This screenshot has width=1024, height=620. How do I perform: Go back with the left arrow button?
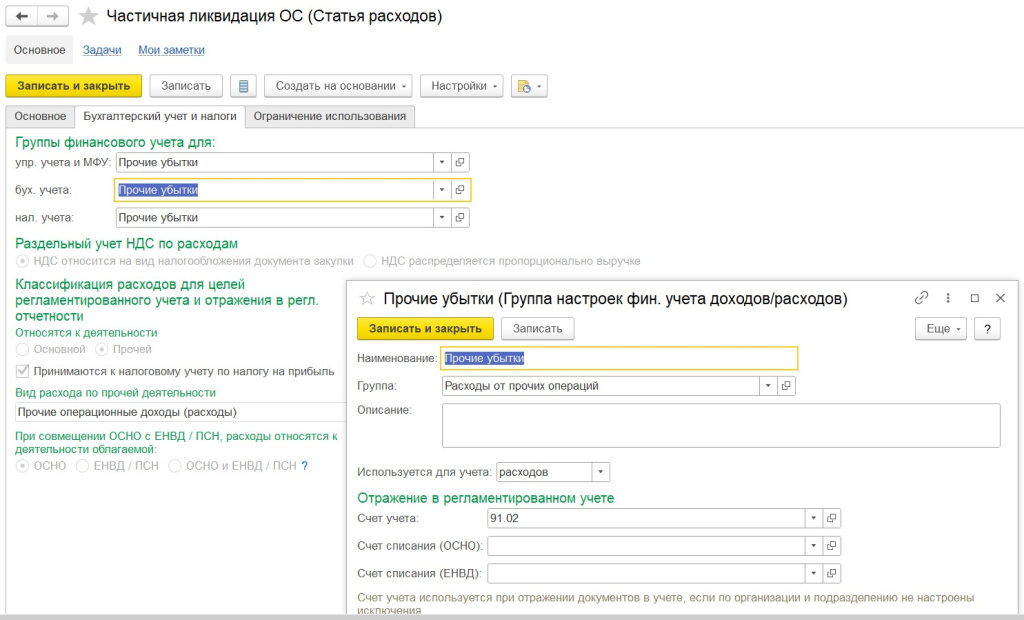22,16
